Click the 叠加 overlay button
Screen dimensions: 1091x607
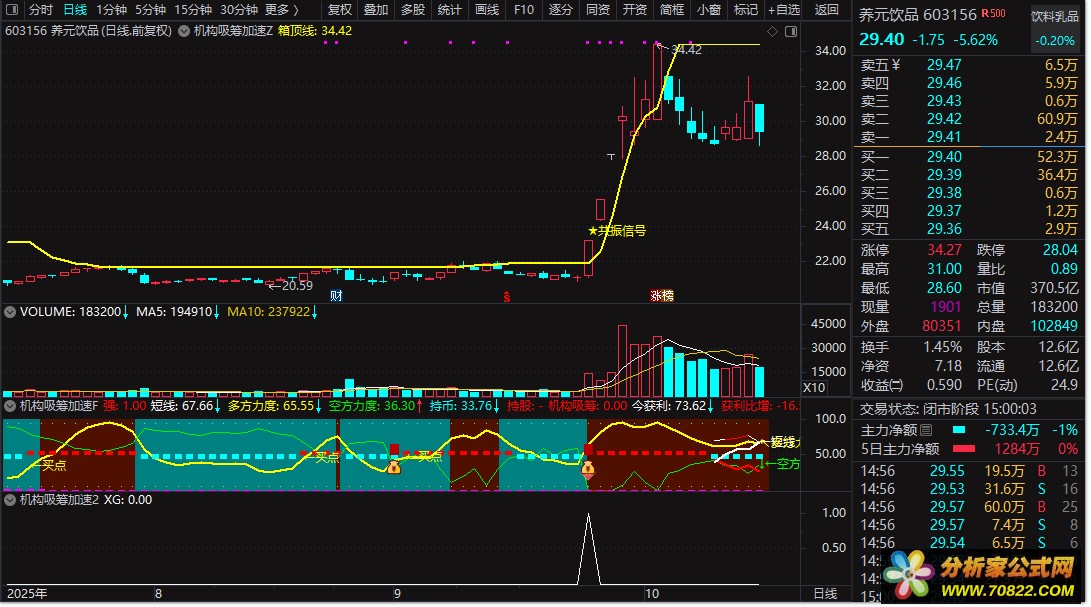click(x=376, y=10)
